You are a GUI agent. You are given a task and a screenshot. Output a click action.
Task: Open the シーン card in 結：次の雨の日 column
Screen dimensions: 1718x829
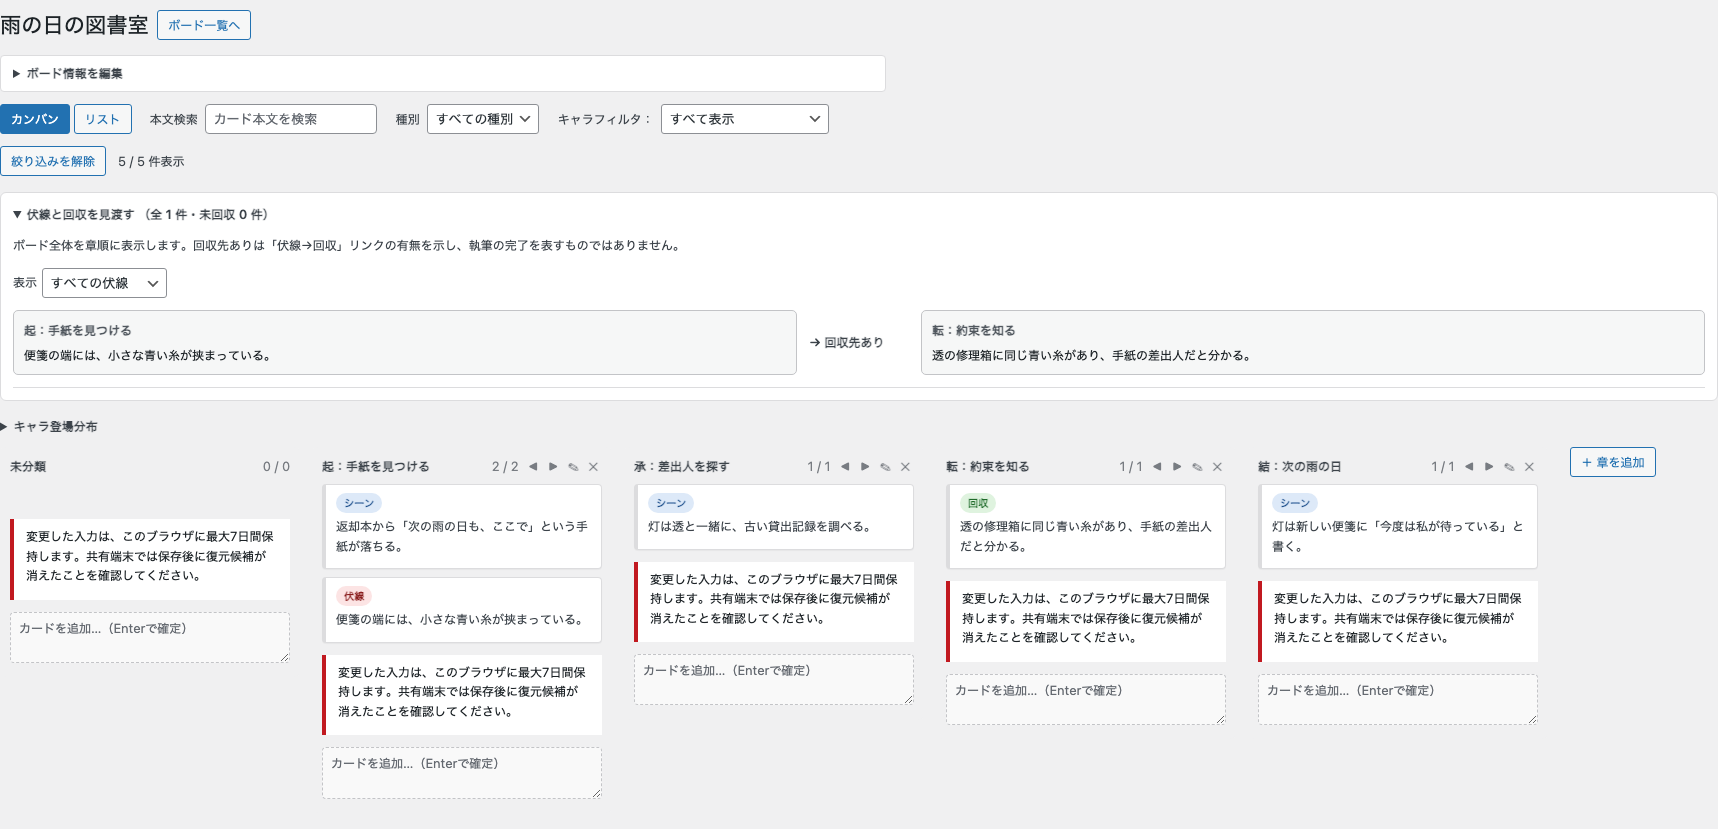tap(1398, 527)
